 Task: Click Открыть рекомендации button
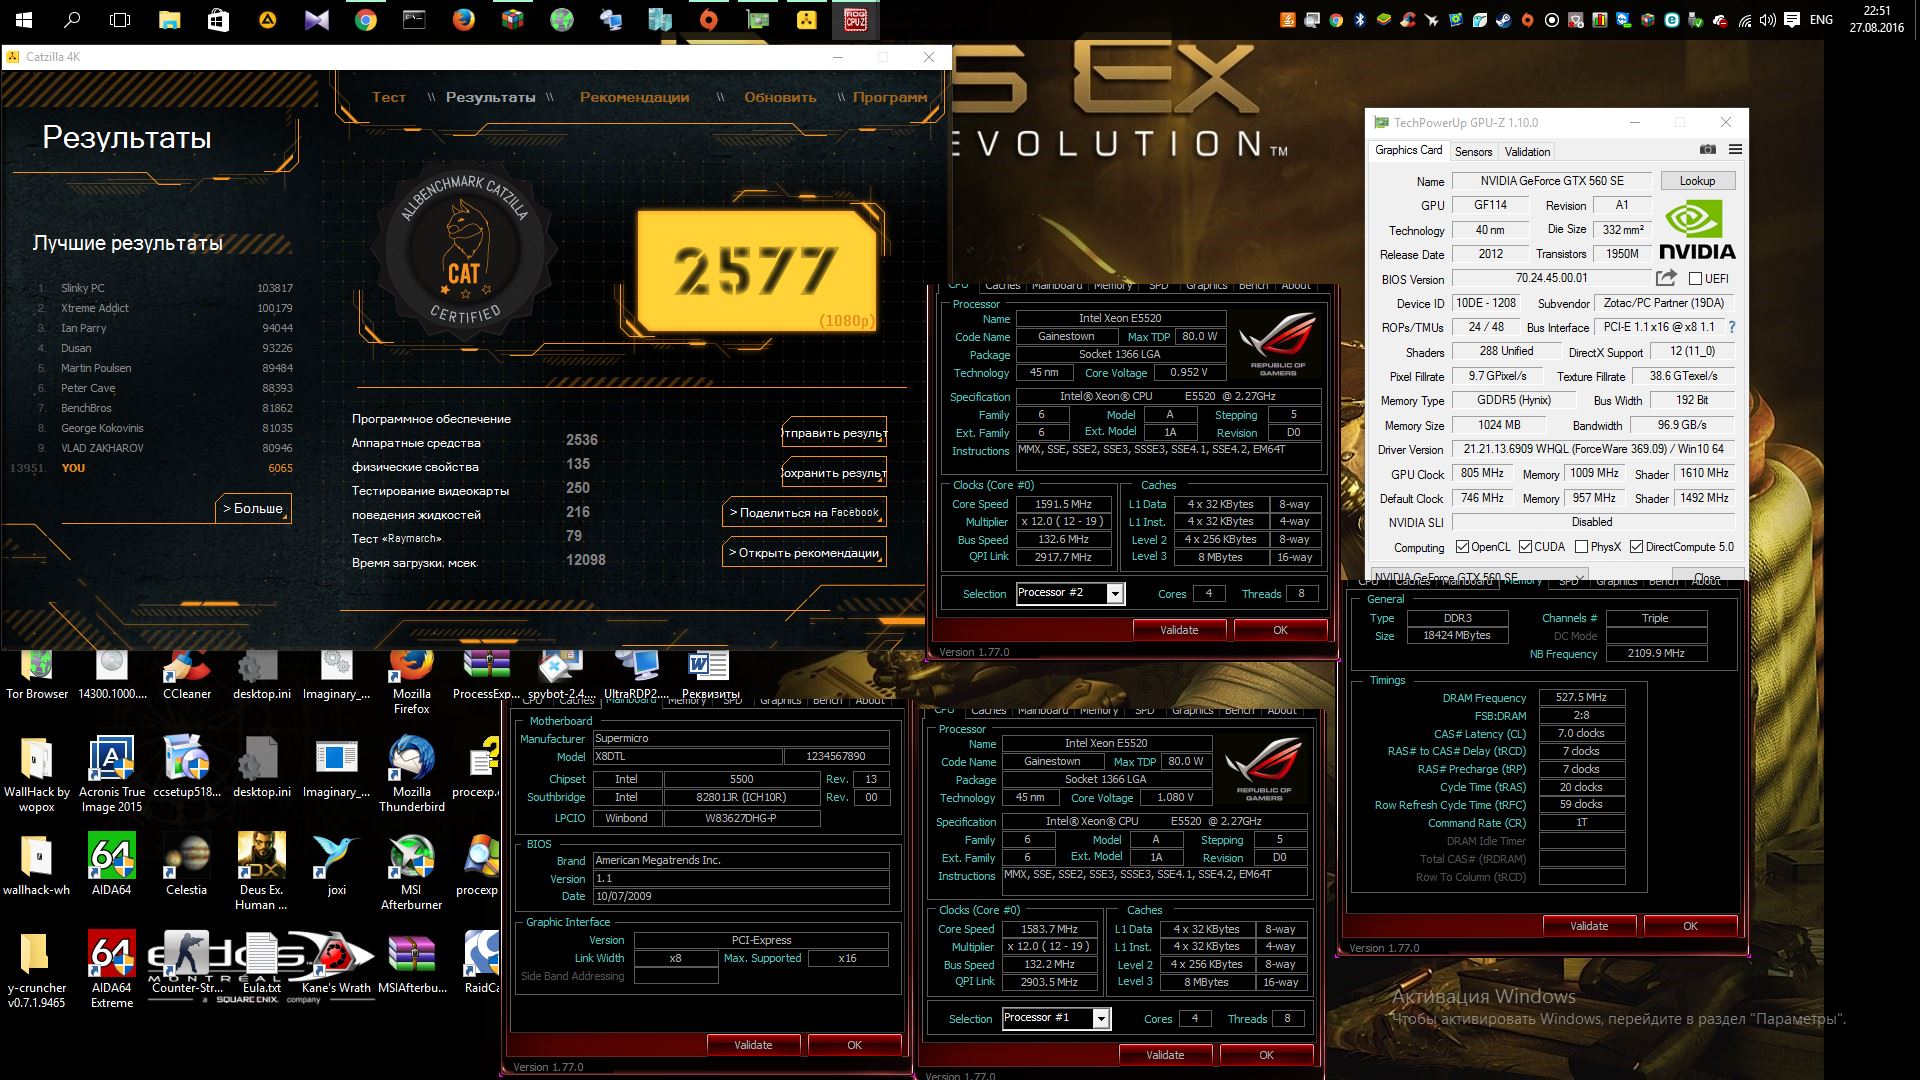(804, 552)
